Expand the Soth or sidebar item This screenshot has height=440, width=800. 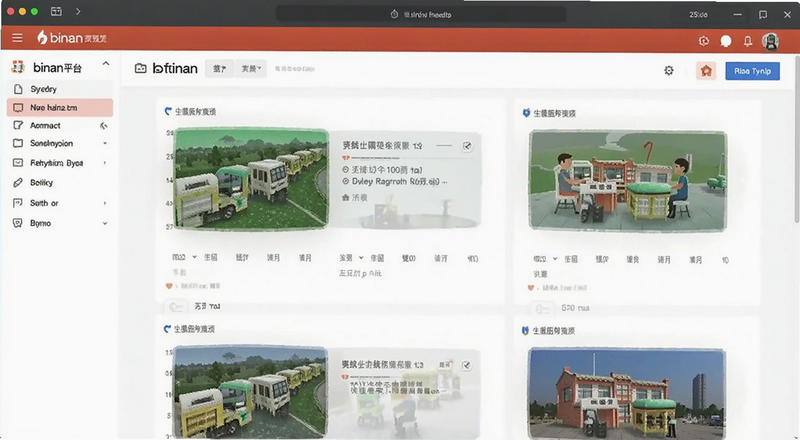[x=105, y=203]
